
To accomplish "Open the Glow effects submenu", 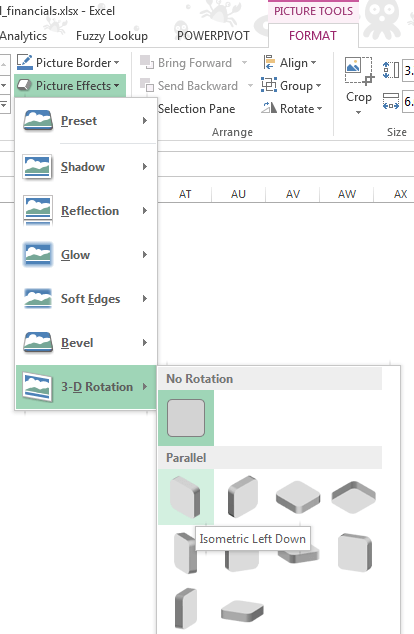I will (86, 255).
